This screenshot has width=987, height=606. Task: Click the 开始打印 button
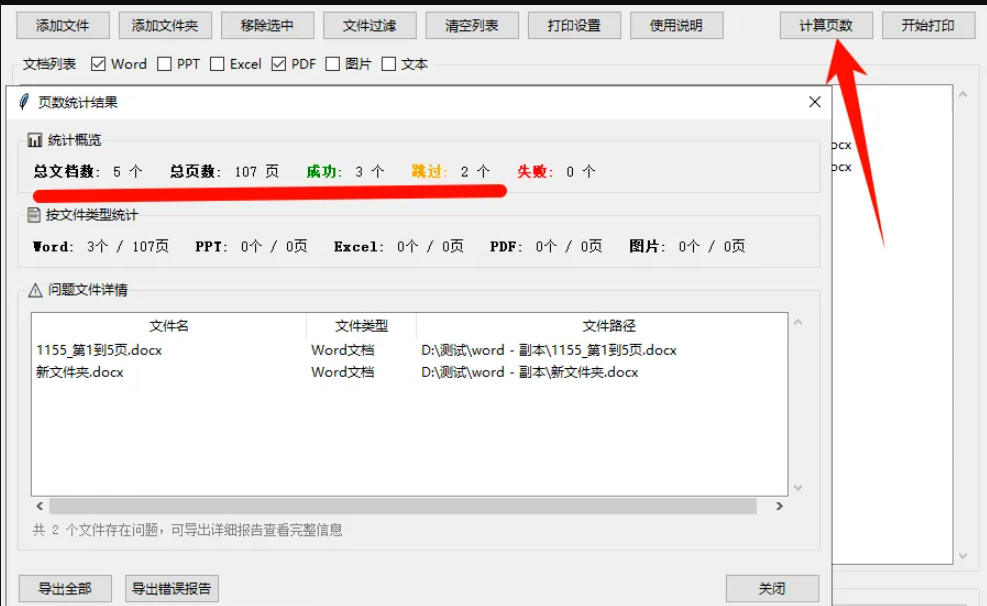pyautogui.click(x=928, y=26)
